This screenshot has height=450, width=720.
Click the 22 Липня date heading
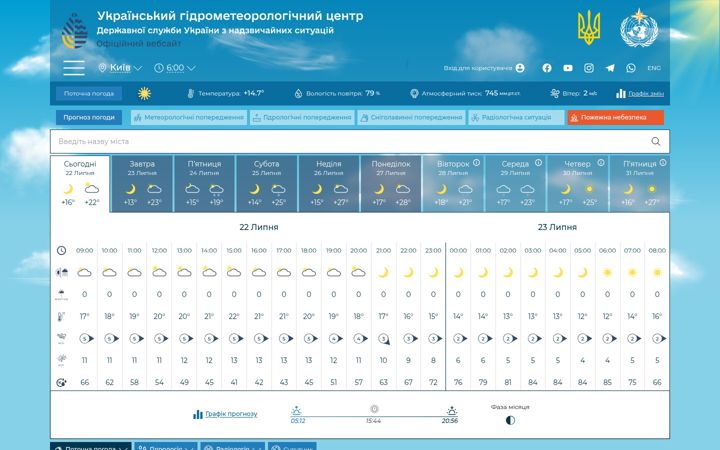[259, 227]
